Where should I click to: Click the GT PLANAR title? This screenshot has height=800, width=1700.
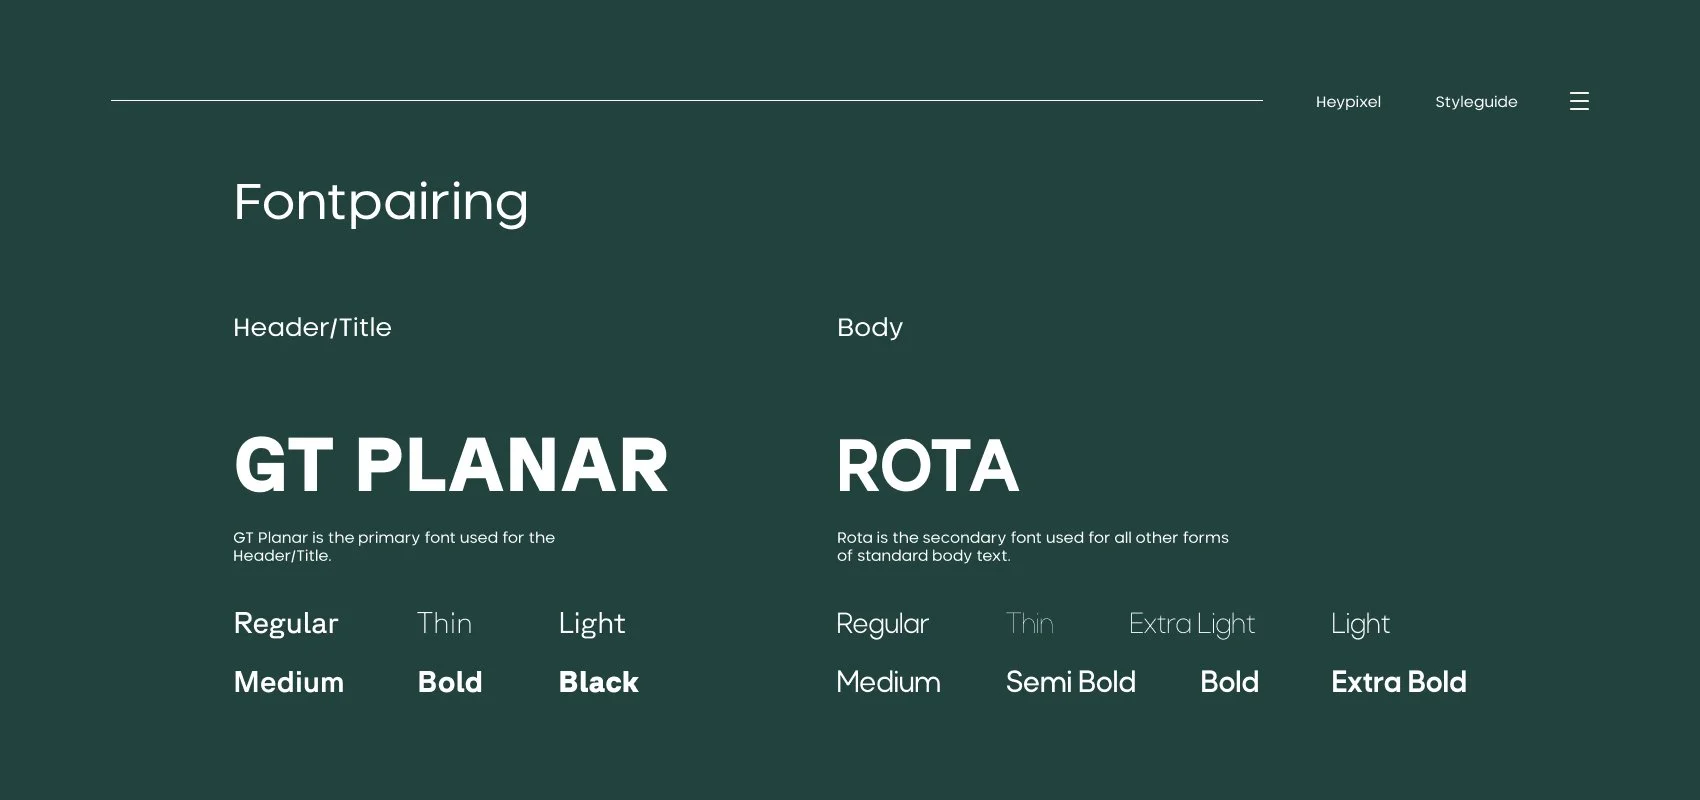coord(451,465)
